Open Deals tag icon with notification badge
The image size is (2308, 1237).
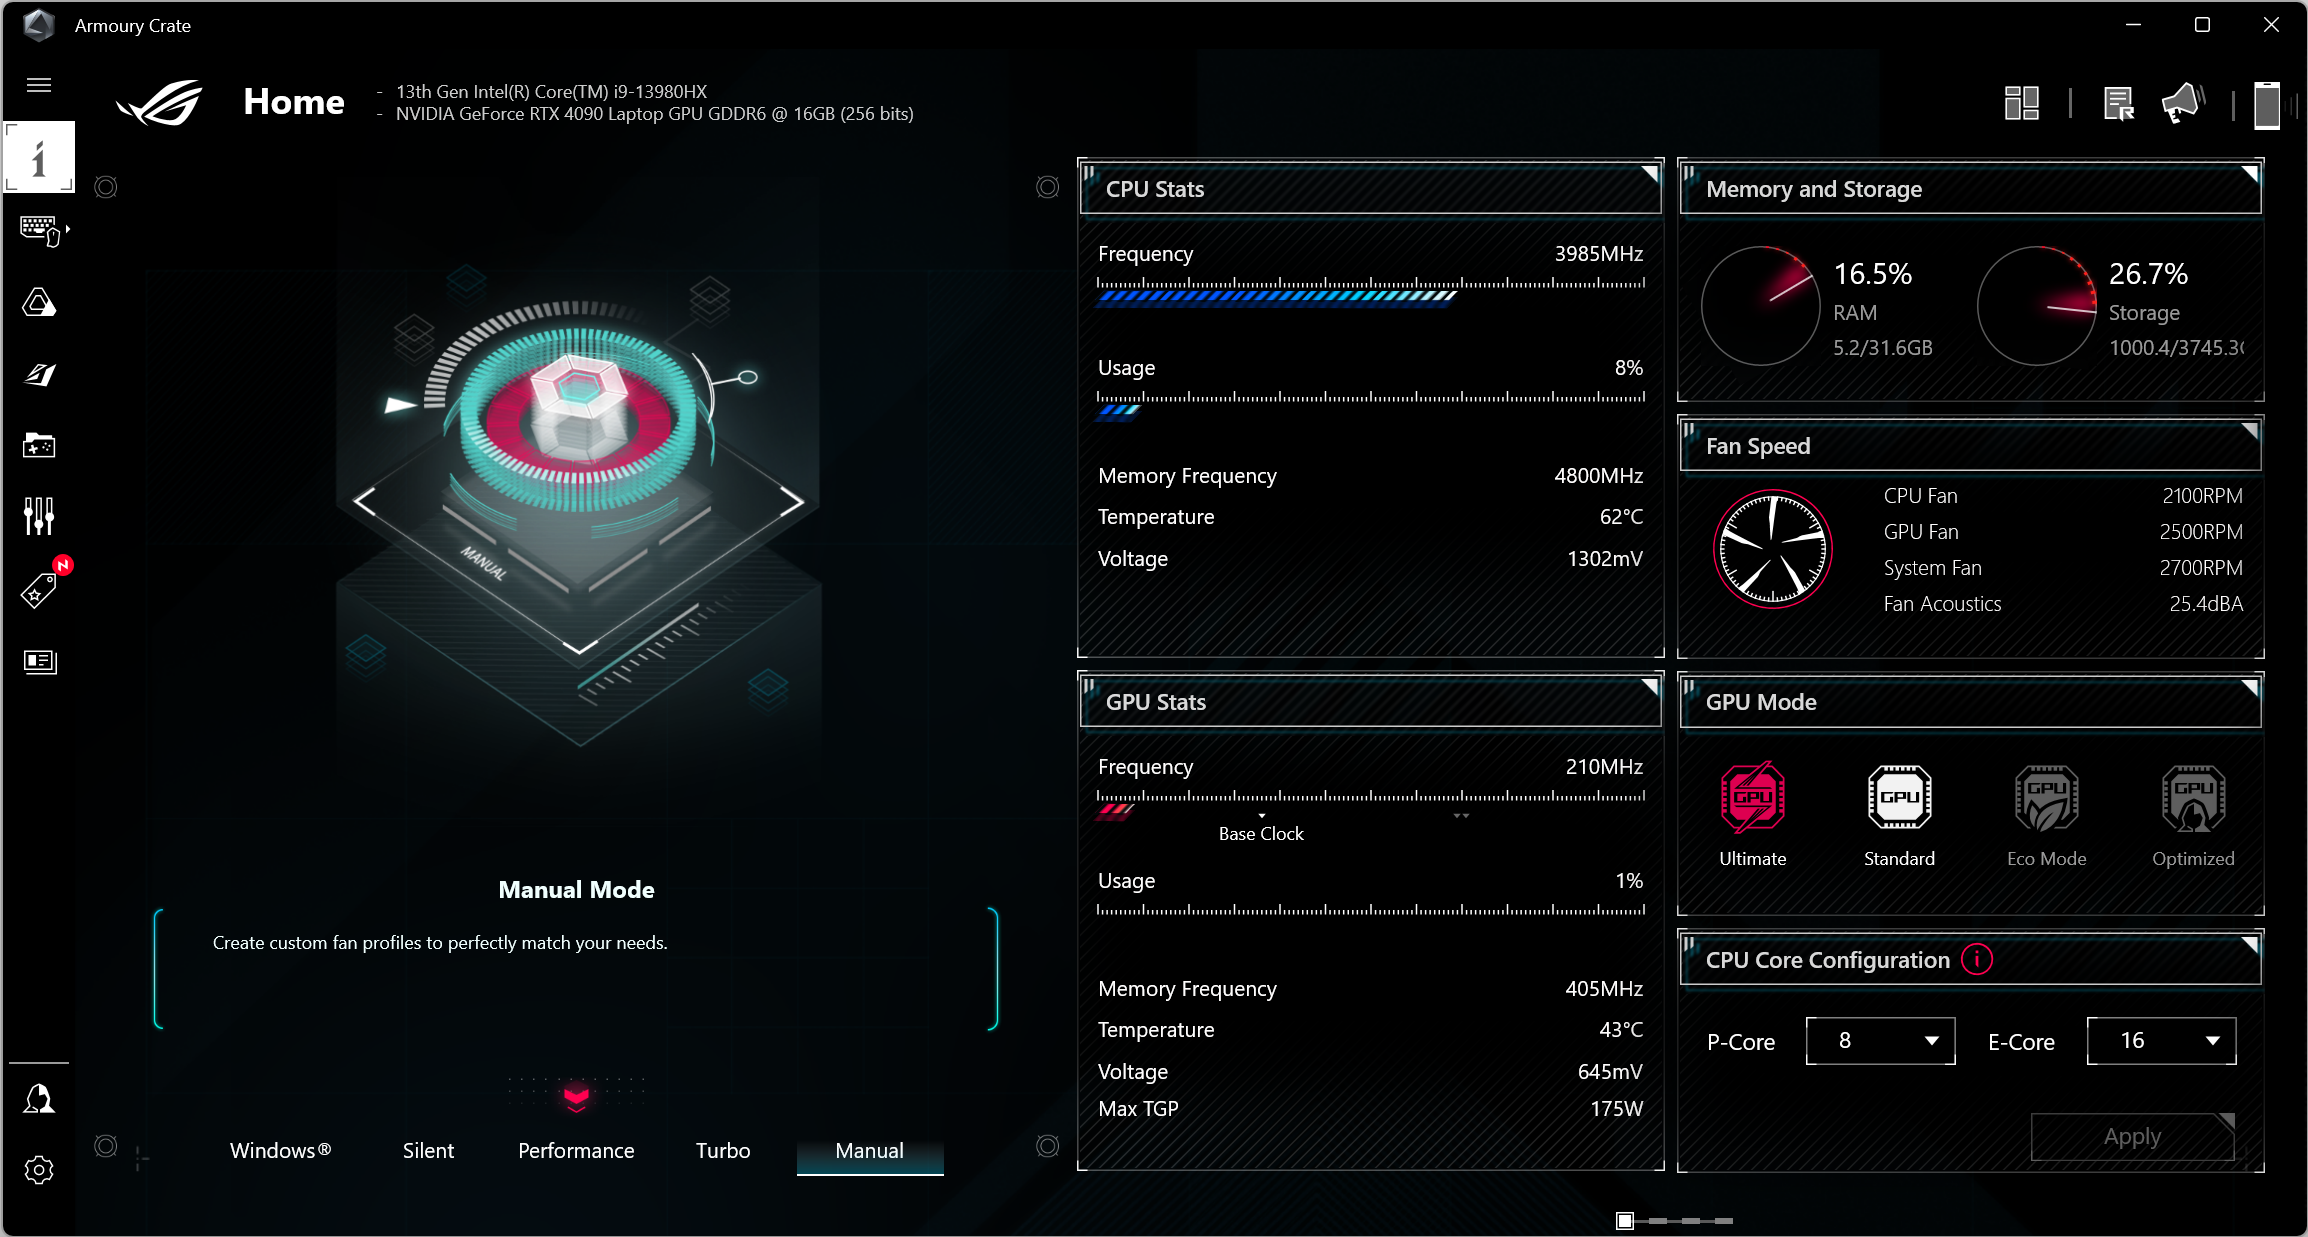pyautogui.click(x=39, y=590)
